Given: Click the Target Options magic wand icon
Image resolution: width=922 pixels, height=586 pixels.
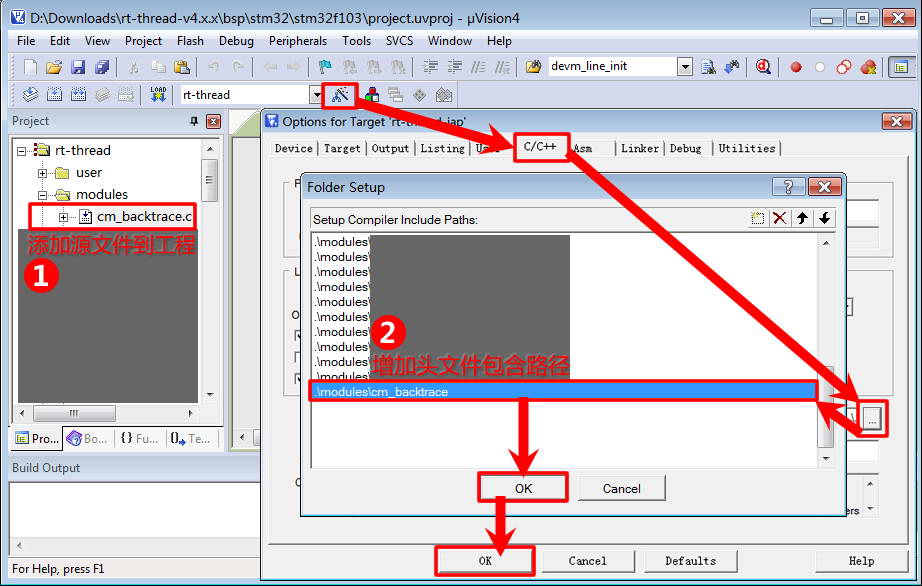Looking at the screenshot, I should click(x=341, y=95).
